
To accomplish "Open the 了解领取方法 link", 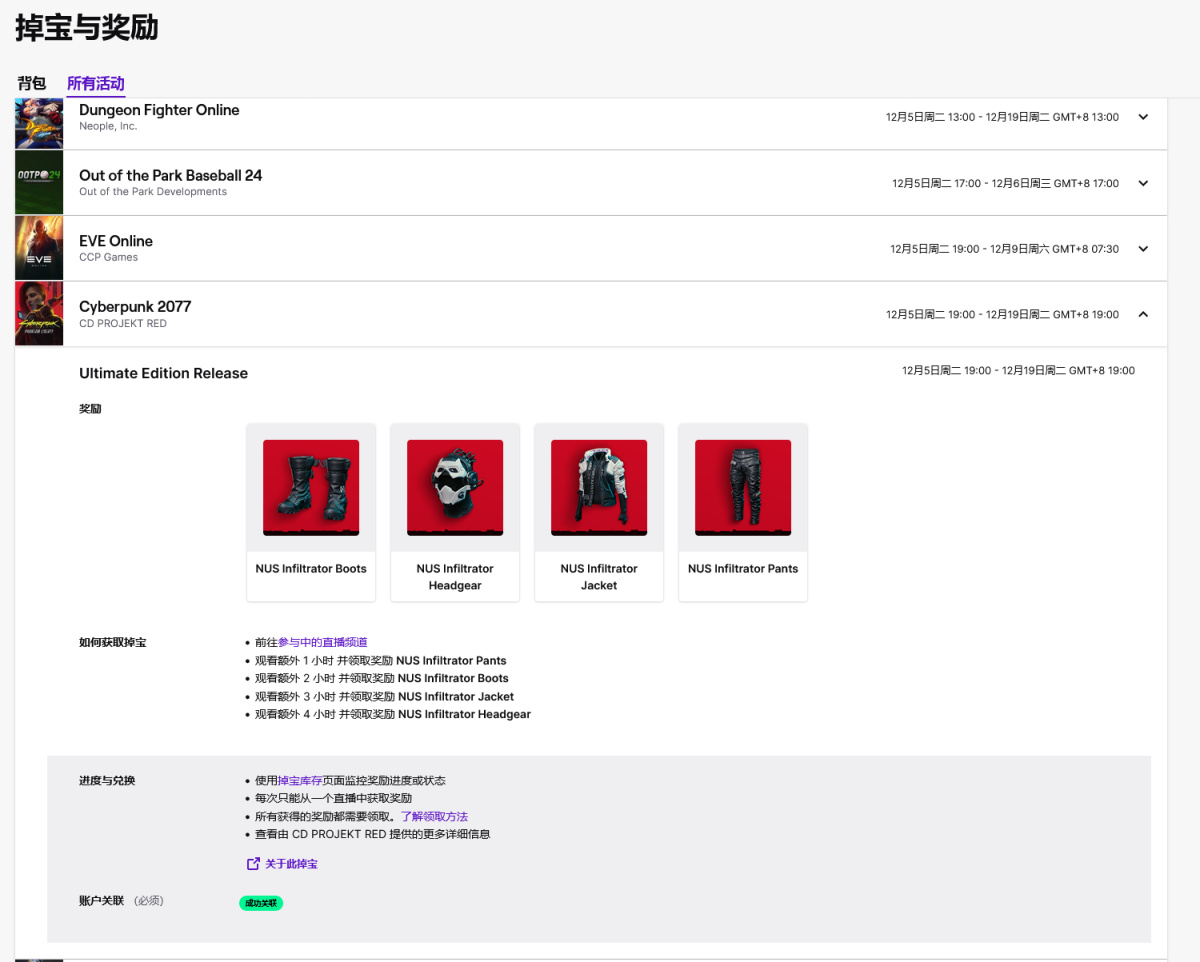I will point(434,816).
